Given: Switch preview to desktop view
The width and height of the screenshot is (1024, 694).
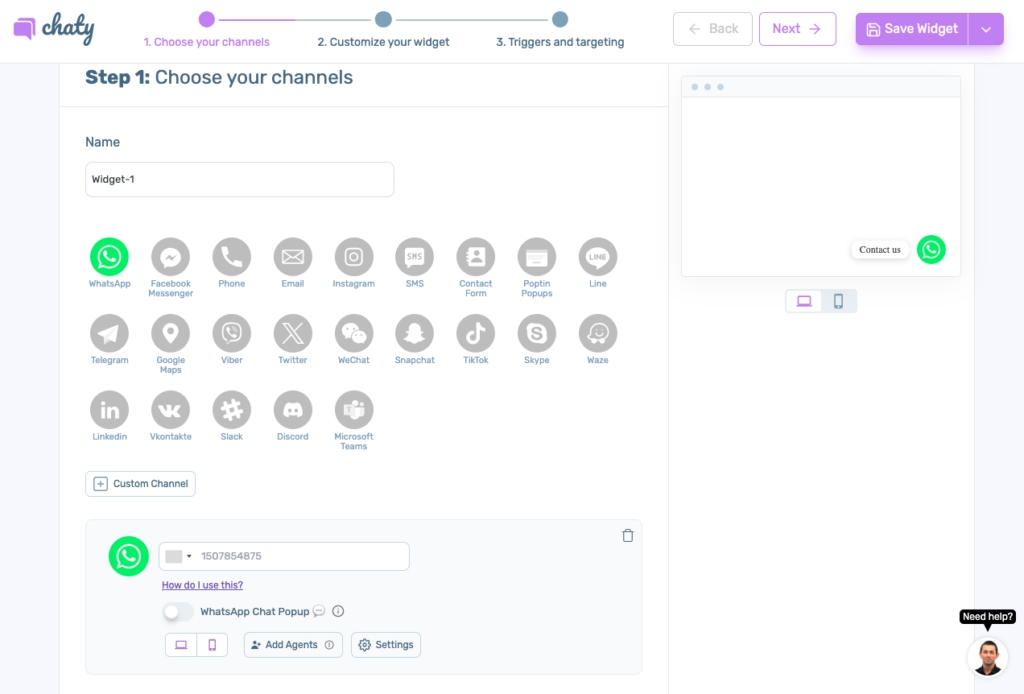Looking at the screenshot, I should (804, 301).
